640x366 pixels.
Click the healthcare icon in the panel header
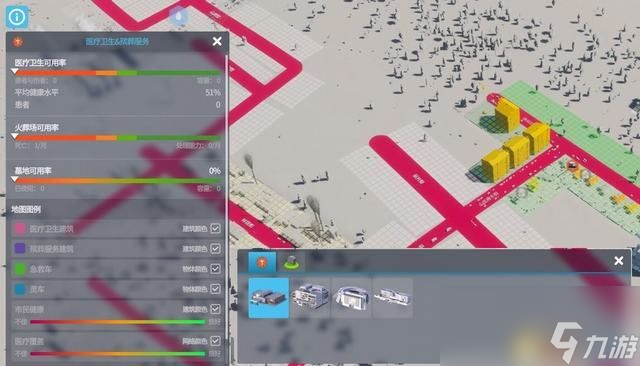tap(18, 42)
